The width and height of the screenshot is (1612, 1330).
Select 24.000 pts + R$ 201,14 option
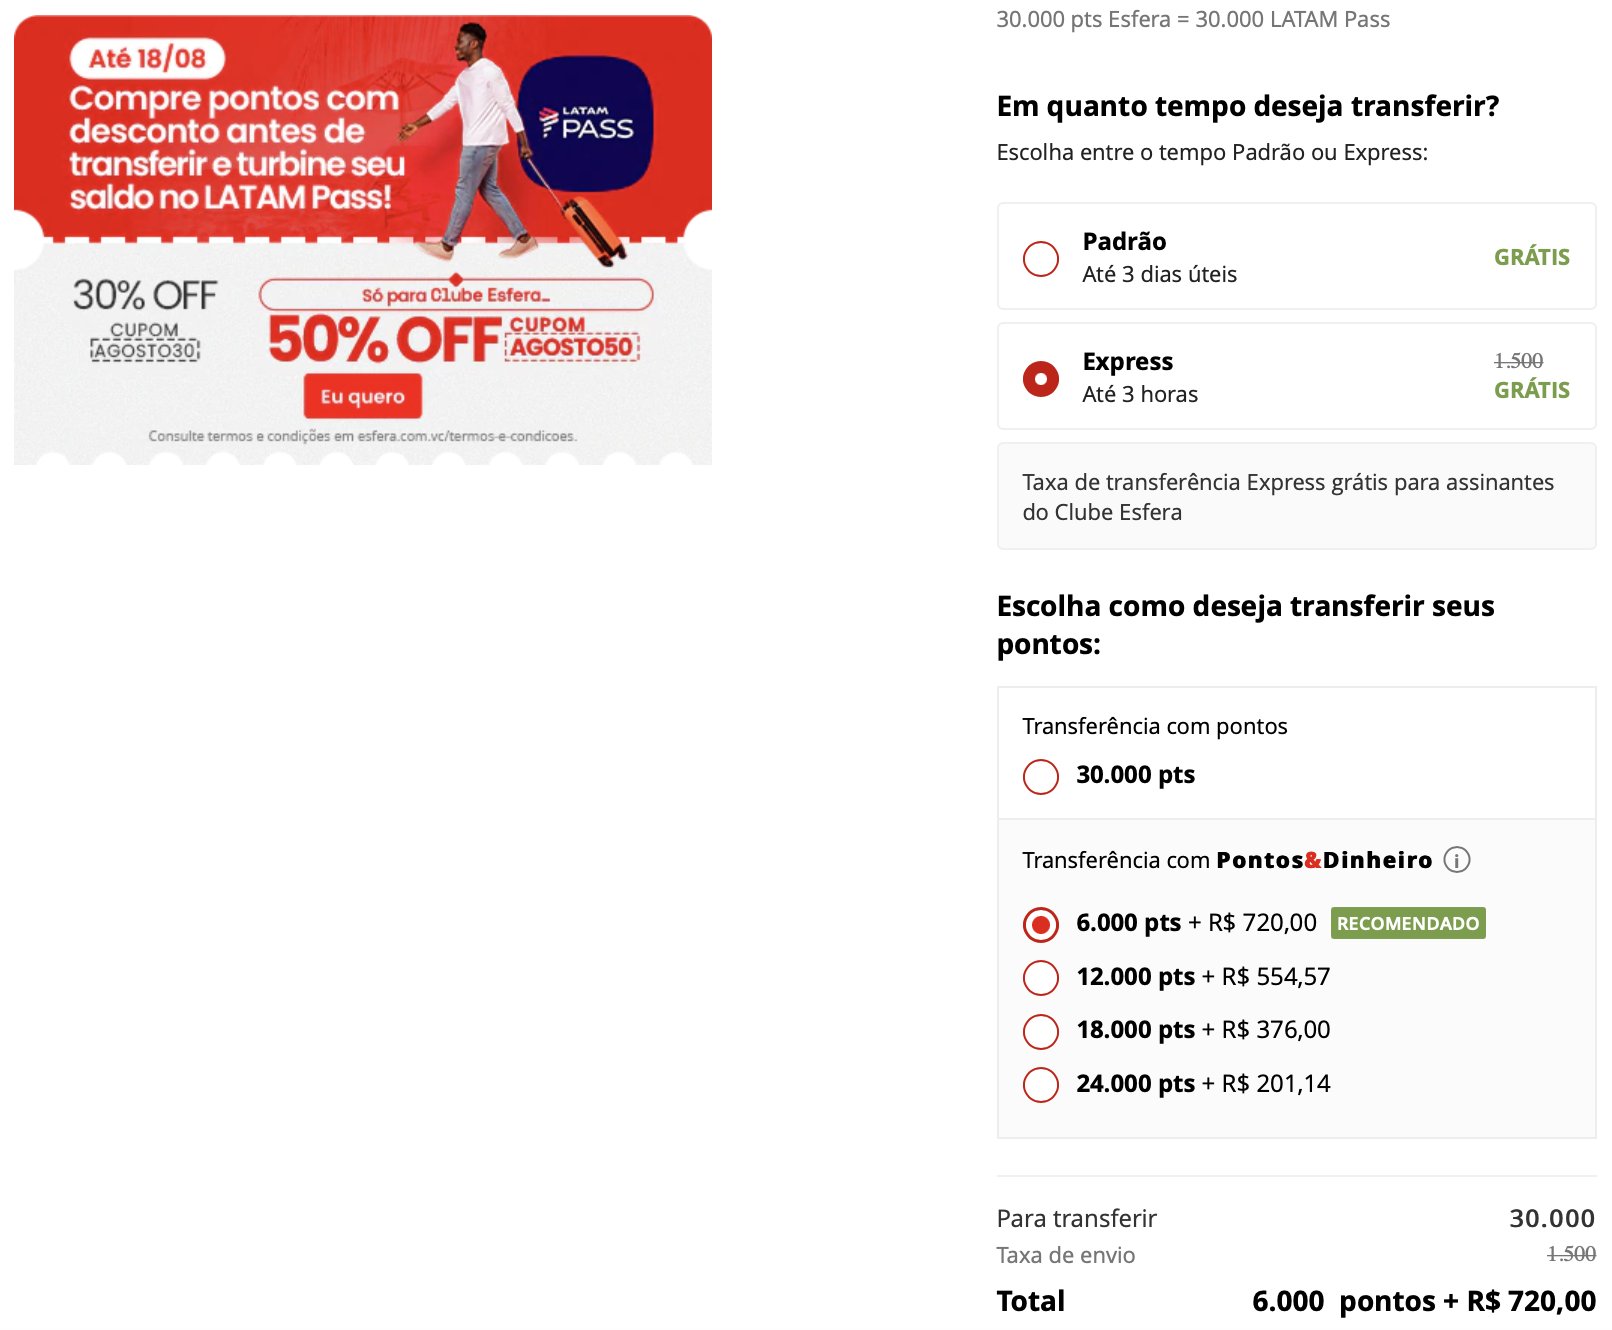click(1041, 1085)
